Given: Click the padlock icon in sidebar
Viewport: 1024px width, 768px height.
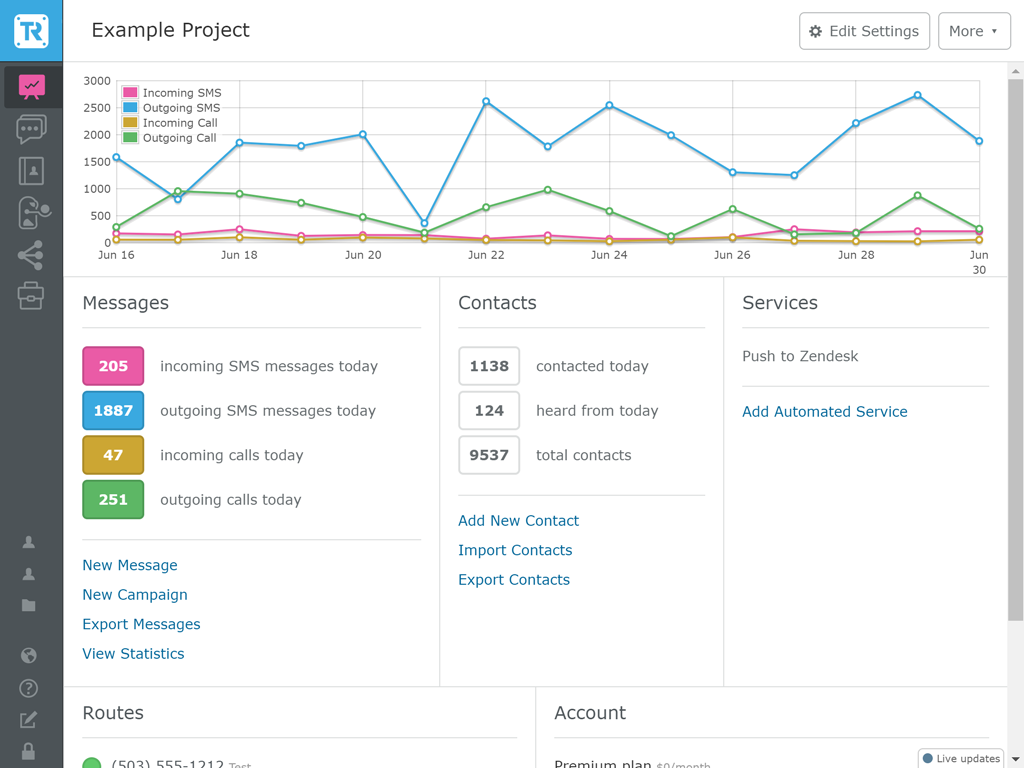Looking at the screenshot, I should (x=29, y=751).
